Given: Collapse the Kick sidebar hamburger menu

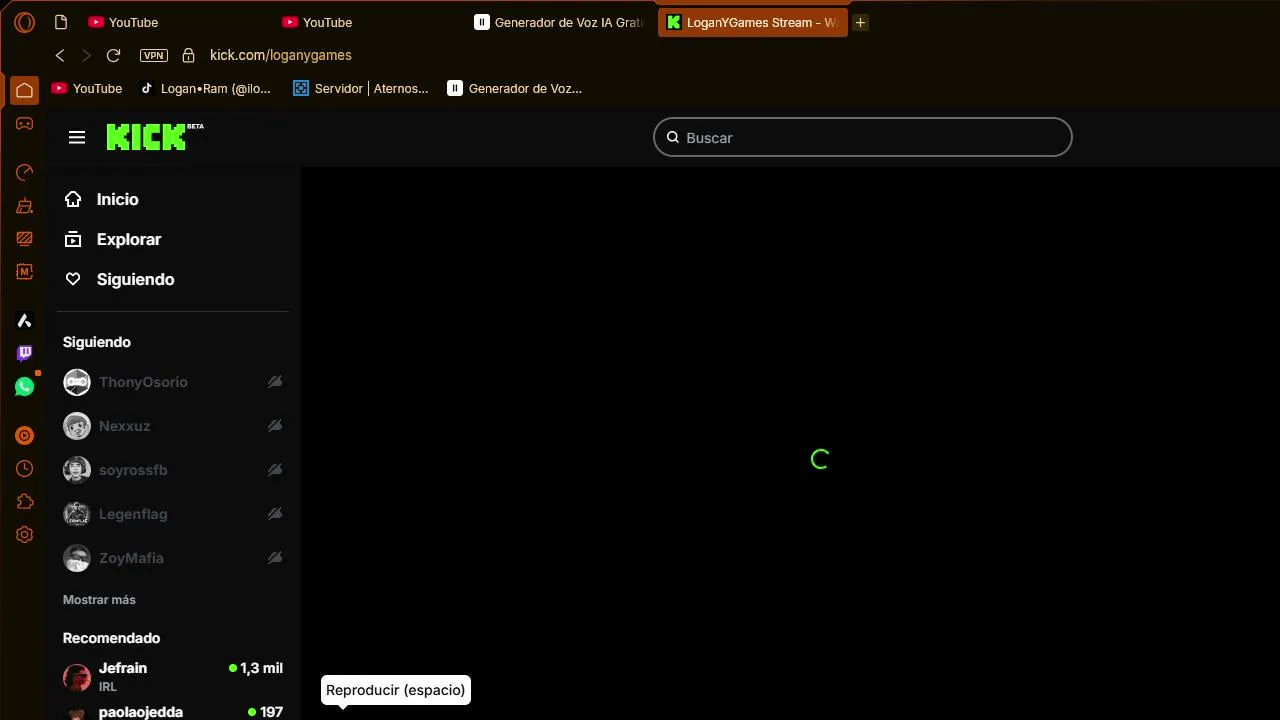Looking at the screenshot, I should 77,138.
